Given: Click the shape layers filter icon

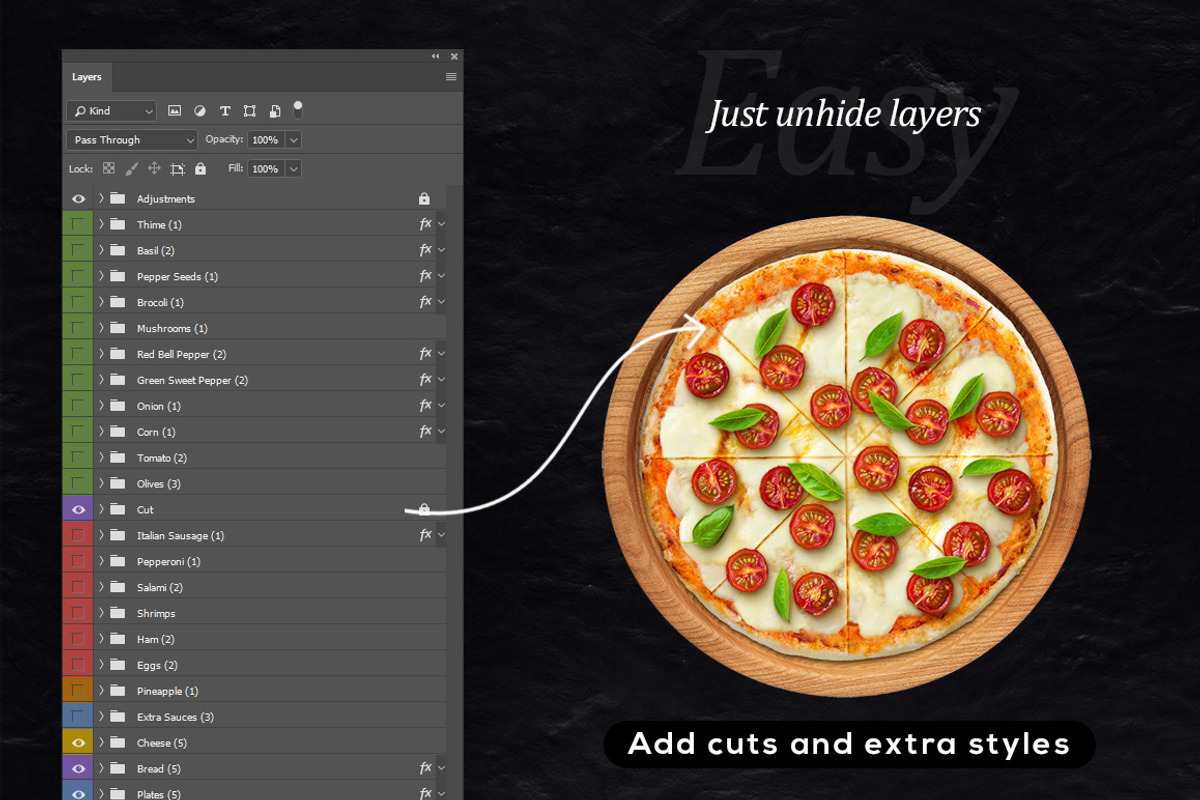Looking at the screenshot, I should [x=249, y=110].
